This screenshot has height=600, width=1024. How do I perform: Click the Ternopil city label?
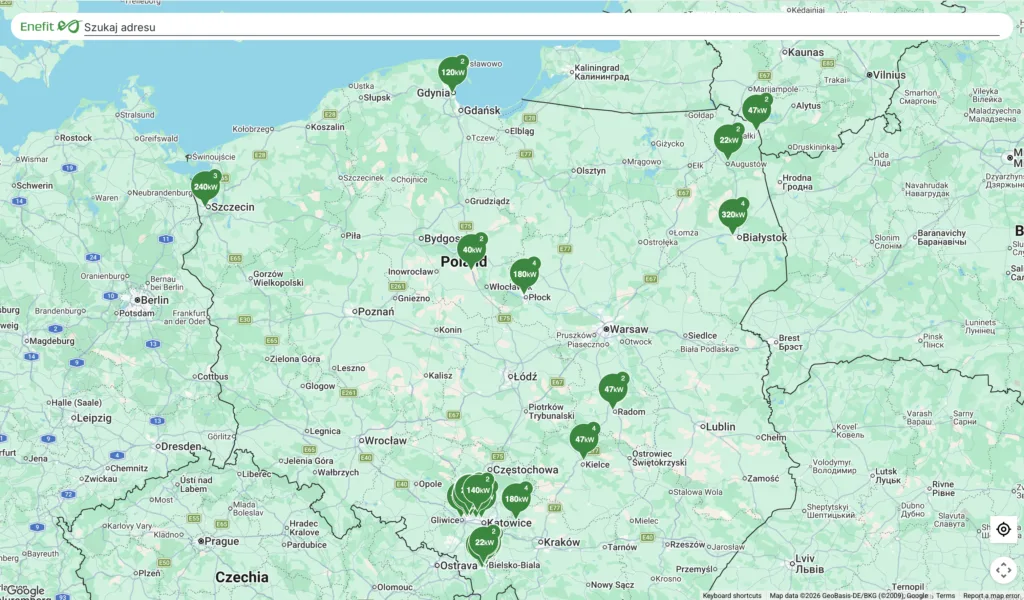(908, 587)
